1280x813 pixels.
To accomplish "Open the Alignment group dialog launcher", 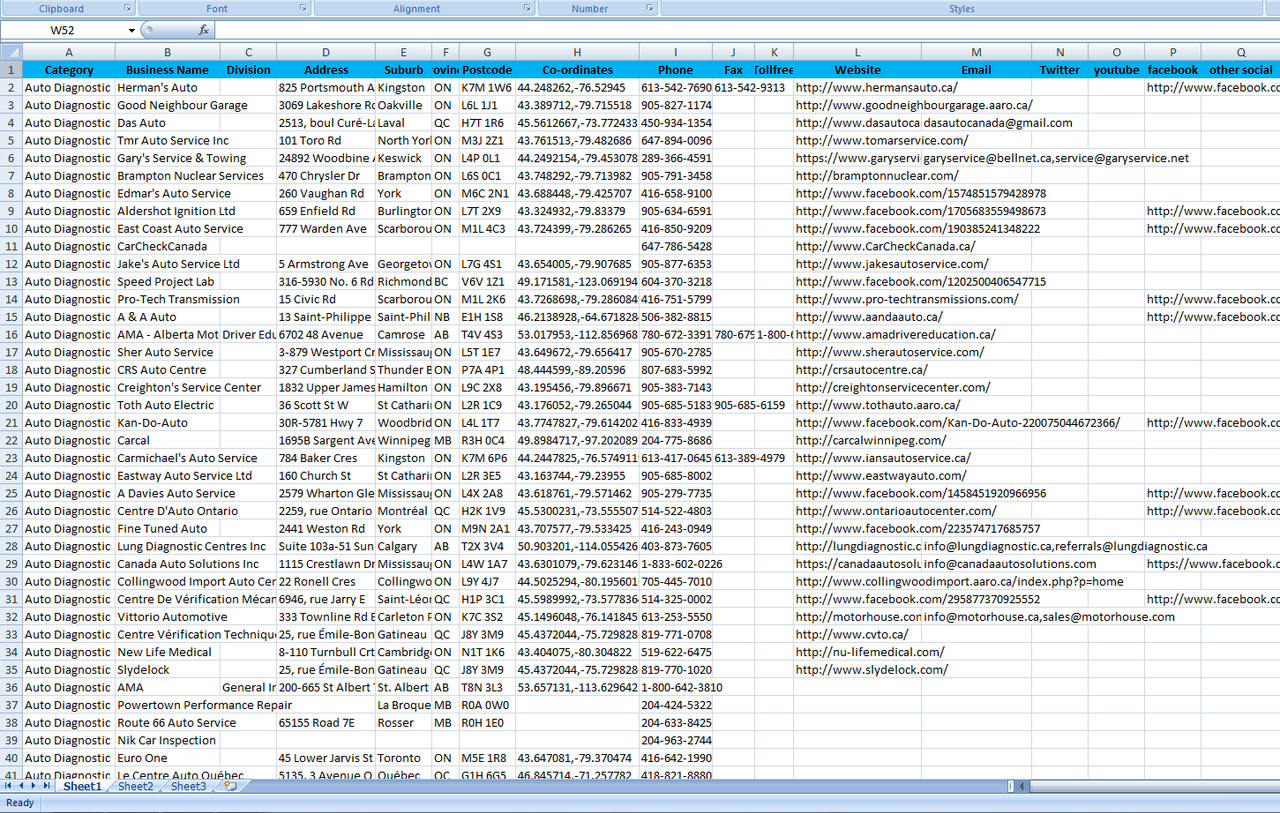I will pyautogui.click(x=527, y=8).
